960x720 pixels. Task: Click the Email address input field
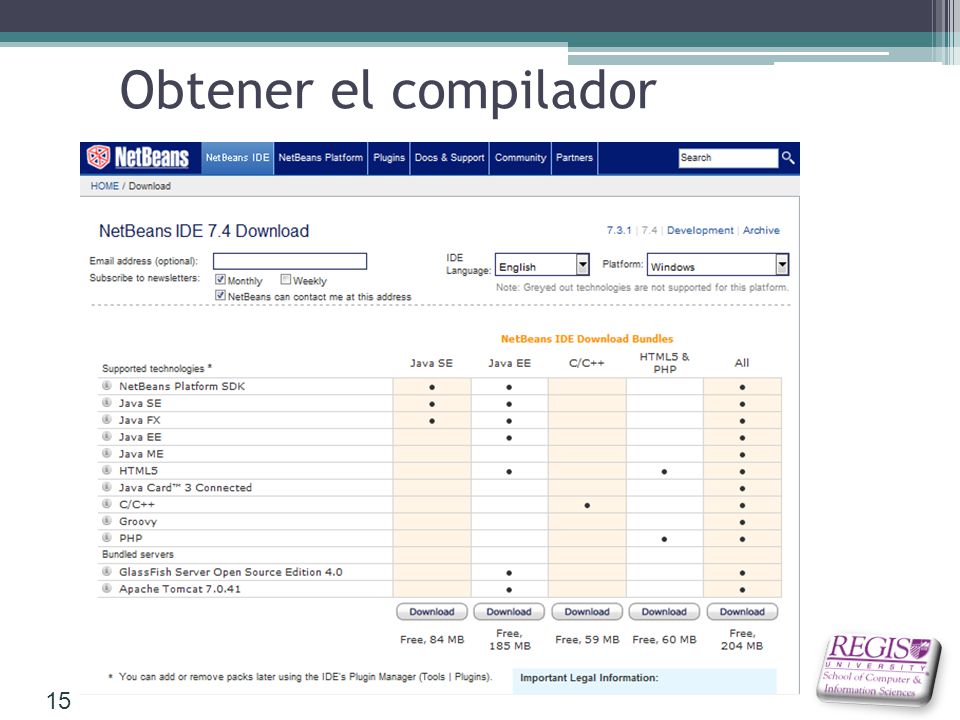(x=290, y=261)
